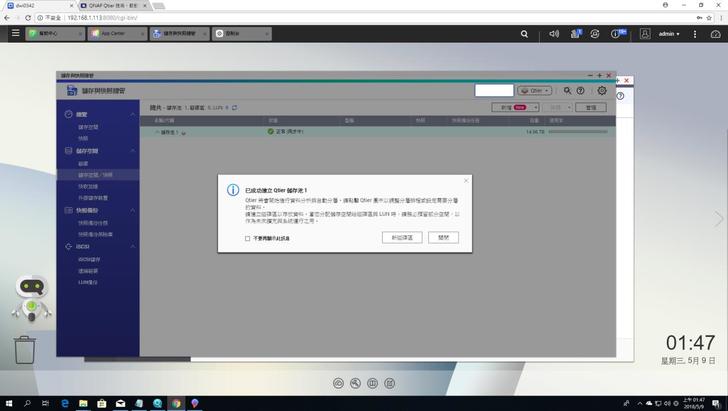Switch to storage and snapshots QTS tab
The height and width of the screenshot is (411, 728).
179,33
